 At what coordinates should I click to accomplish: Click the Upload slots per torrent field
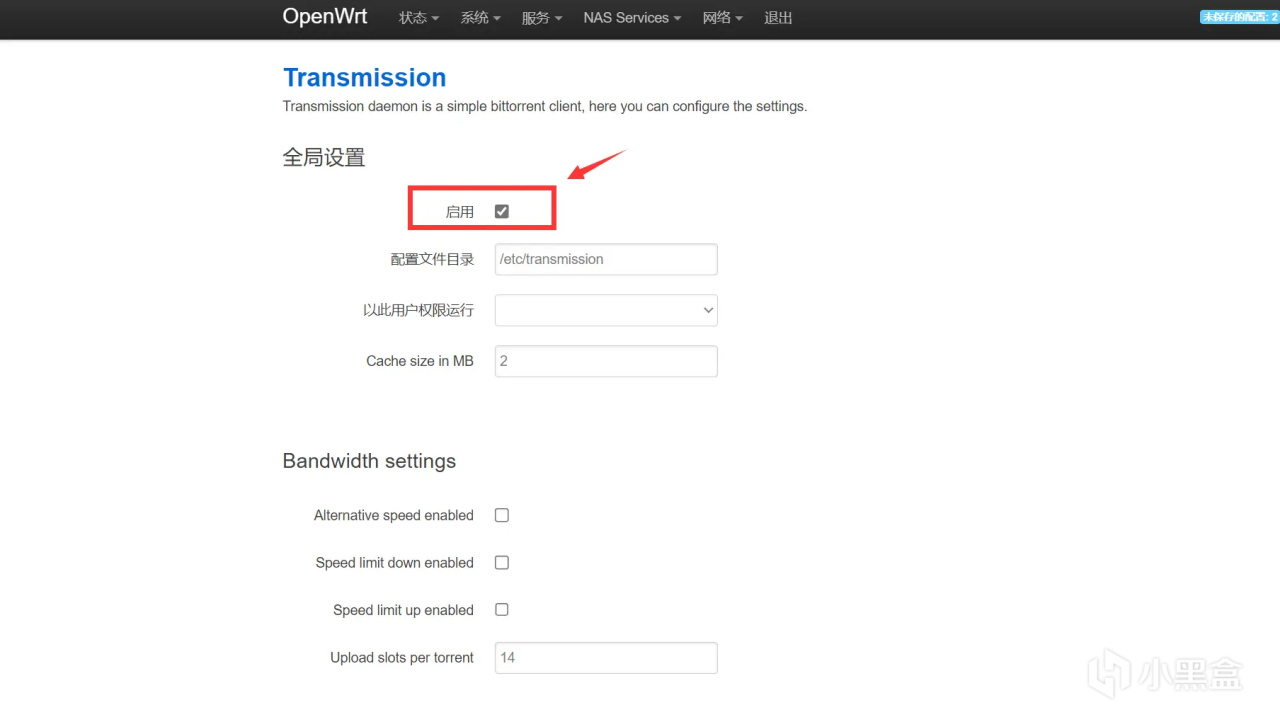click(606, 658)
